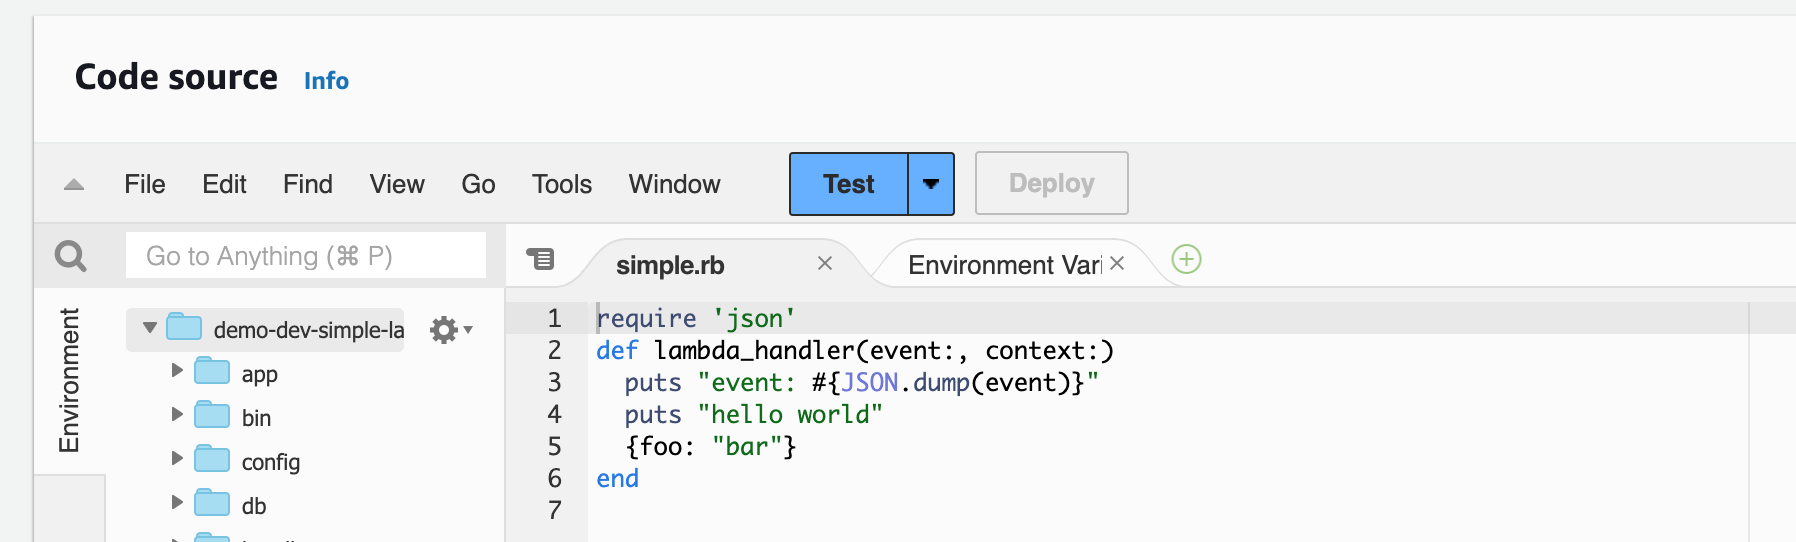Open the Test button dropdown arrow
Image resolution: width=1796 pixels, height=542 pixels.
(931, 184)
